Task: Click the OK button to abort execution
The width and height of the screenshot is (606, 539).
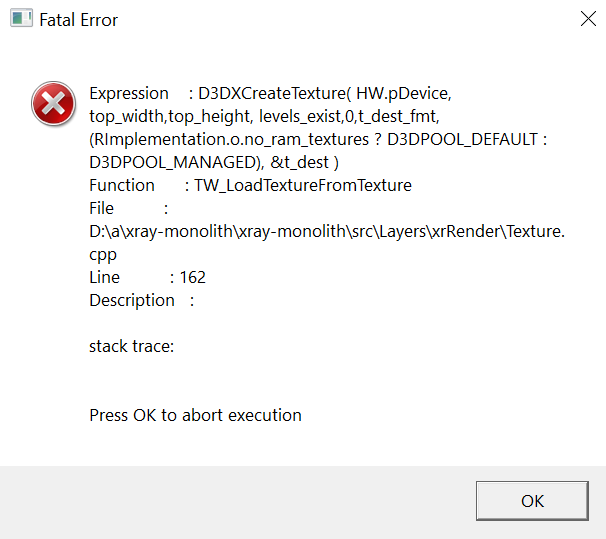Action: coord(532,501)
